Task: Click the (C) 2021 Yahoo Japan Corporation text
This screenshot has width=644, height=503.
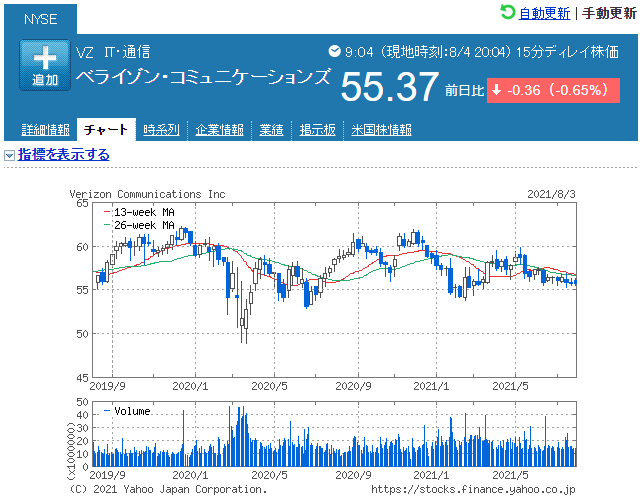Action: coord(168,489)
